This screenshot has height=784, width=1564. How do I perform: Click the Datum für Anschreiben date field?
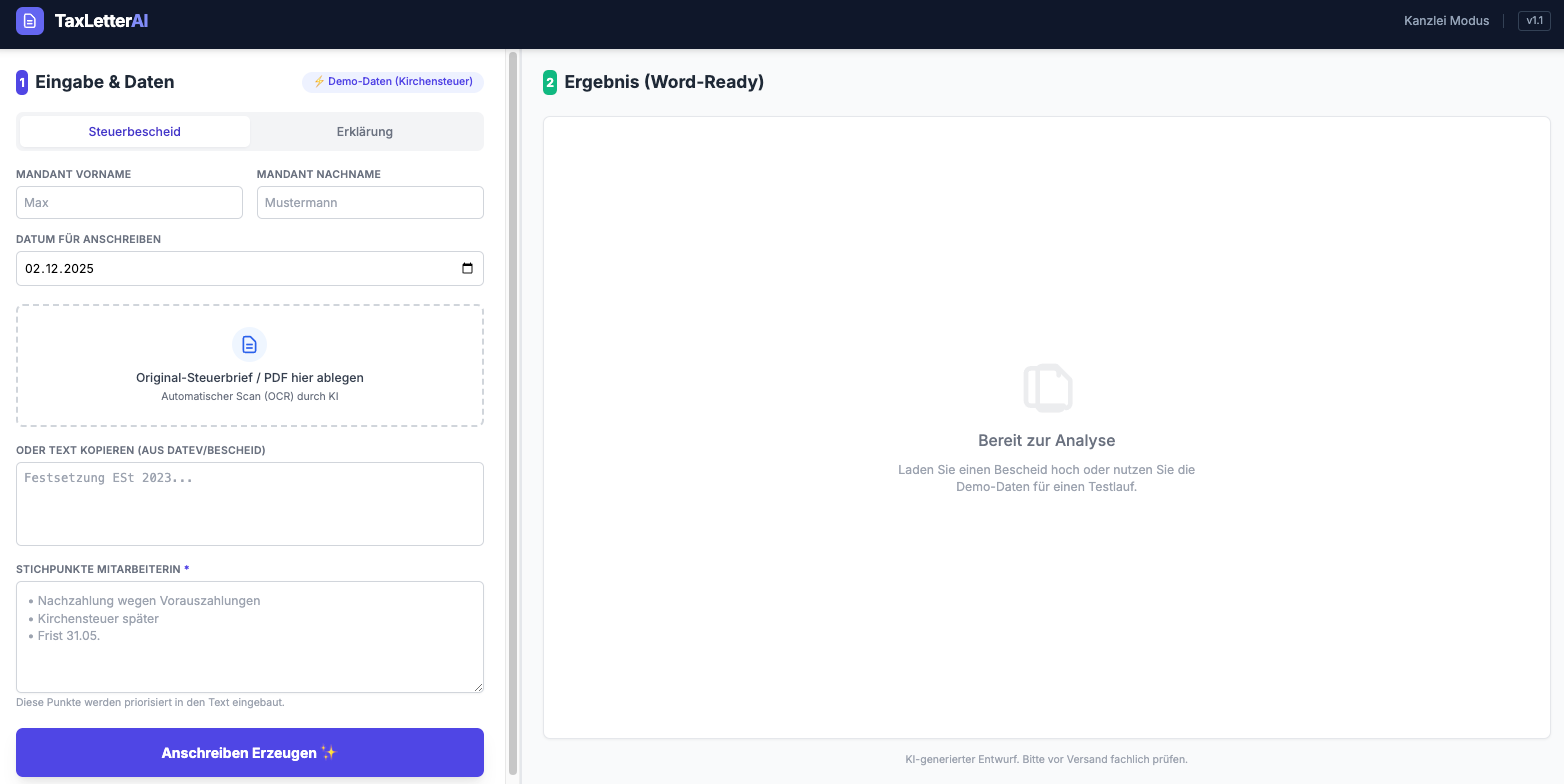(x=230, y=268)
